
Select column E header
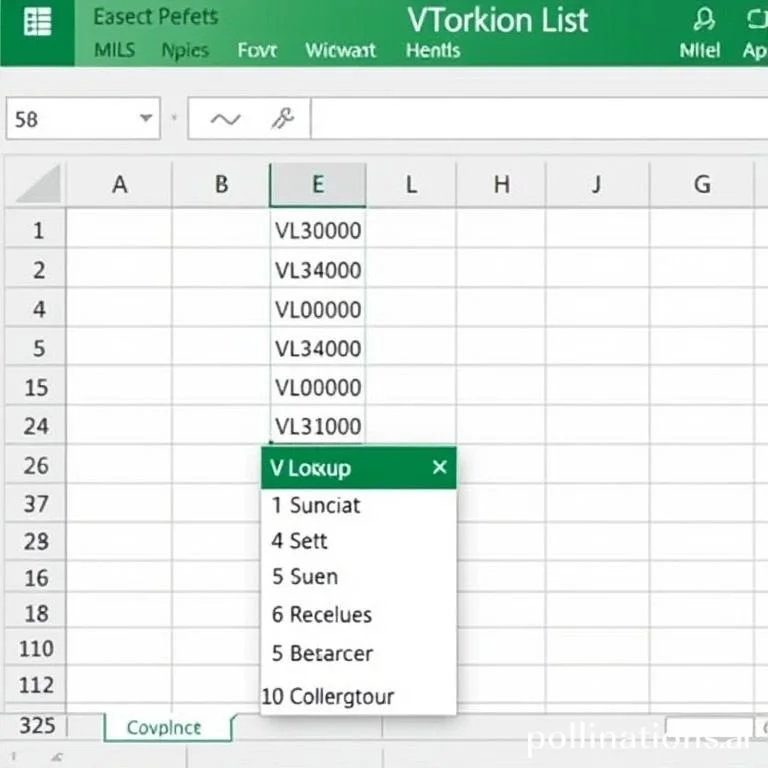click(318, 185)
